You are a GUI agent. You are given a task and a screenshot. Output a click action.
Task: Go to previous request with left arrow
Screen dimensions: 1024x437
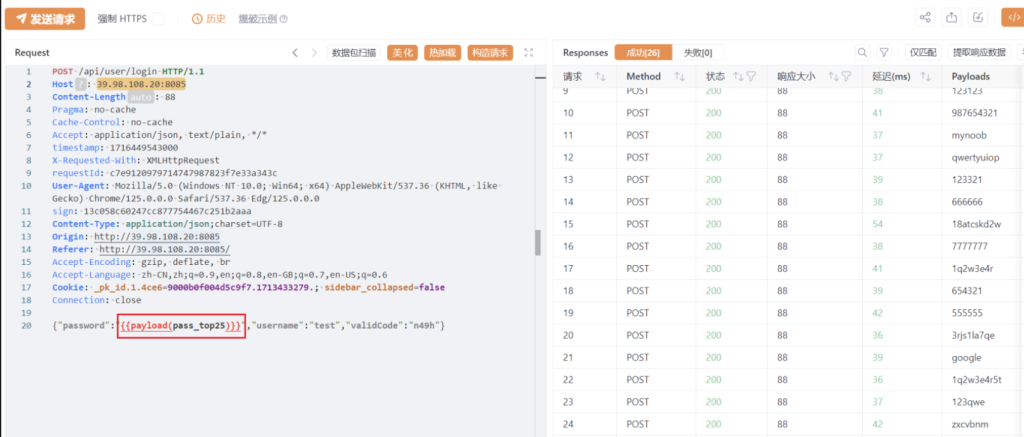(296, 52)
